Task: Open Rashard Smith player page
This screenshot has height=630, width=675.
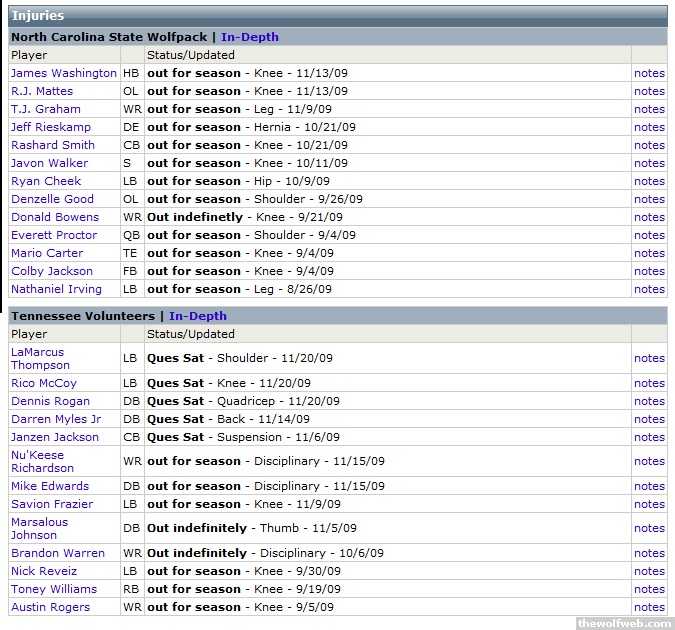Action: click(53, 145)
